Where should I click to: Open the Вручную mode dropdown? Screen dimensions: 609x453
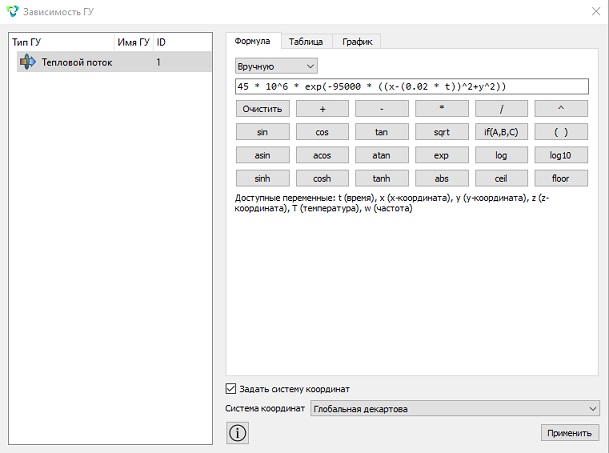(276, 66)
